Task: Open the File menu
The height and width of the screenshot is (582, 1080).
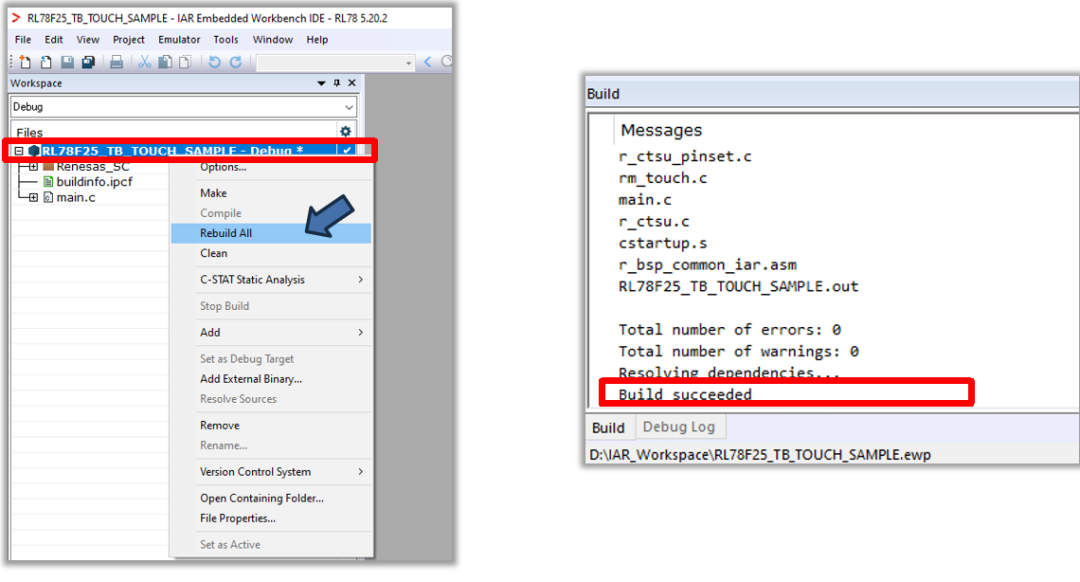Action: pos(23,40)
